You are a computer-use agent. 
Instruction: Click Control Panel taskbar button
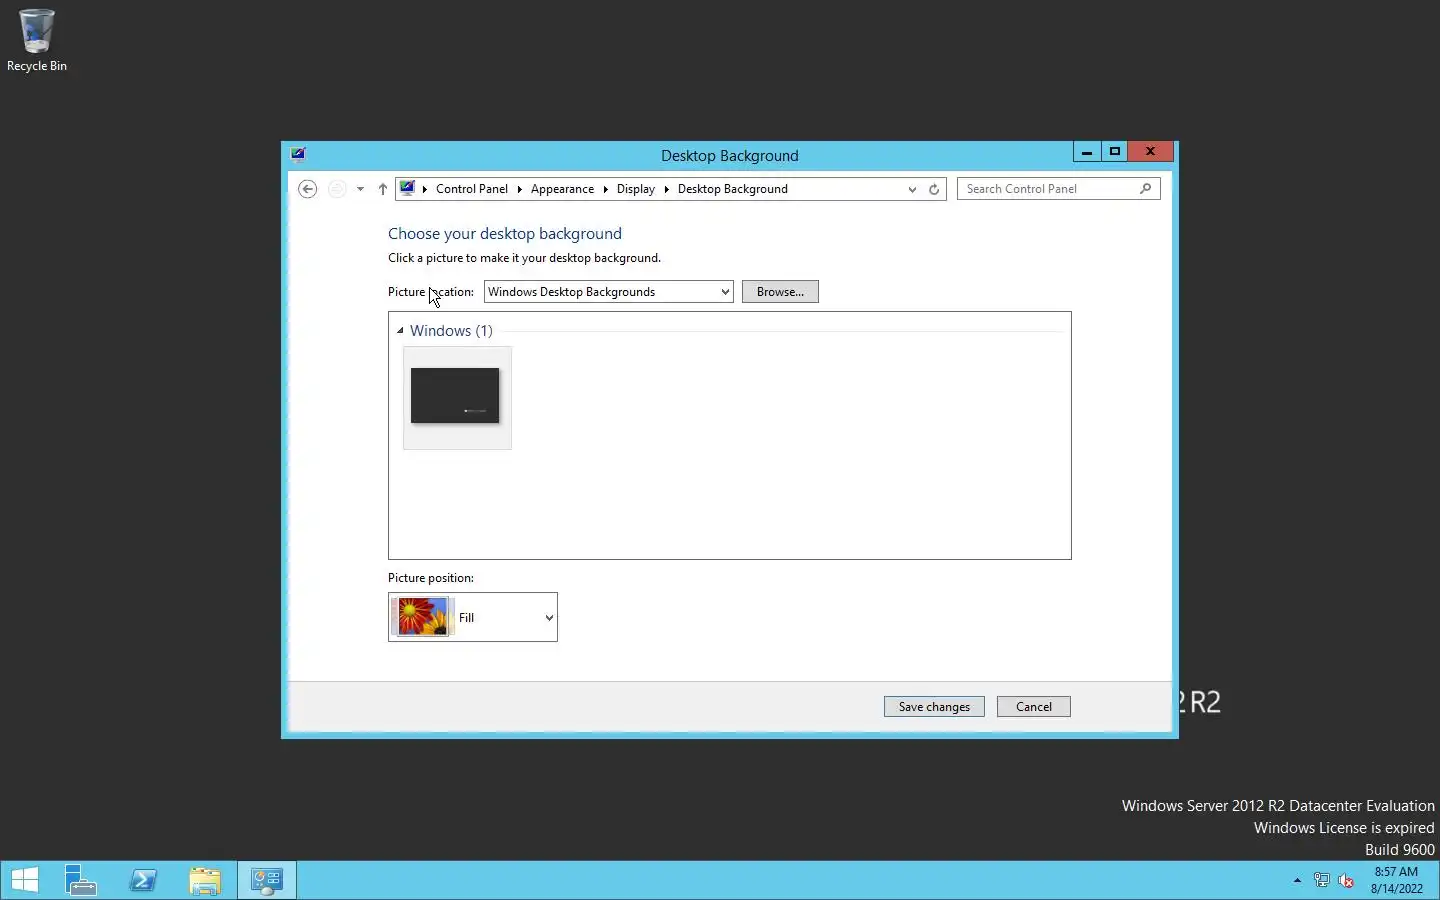(267, 881)
